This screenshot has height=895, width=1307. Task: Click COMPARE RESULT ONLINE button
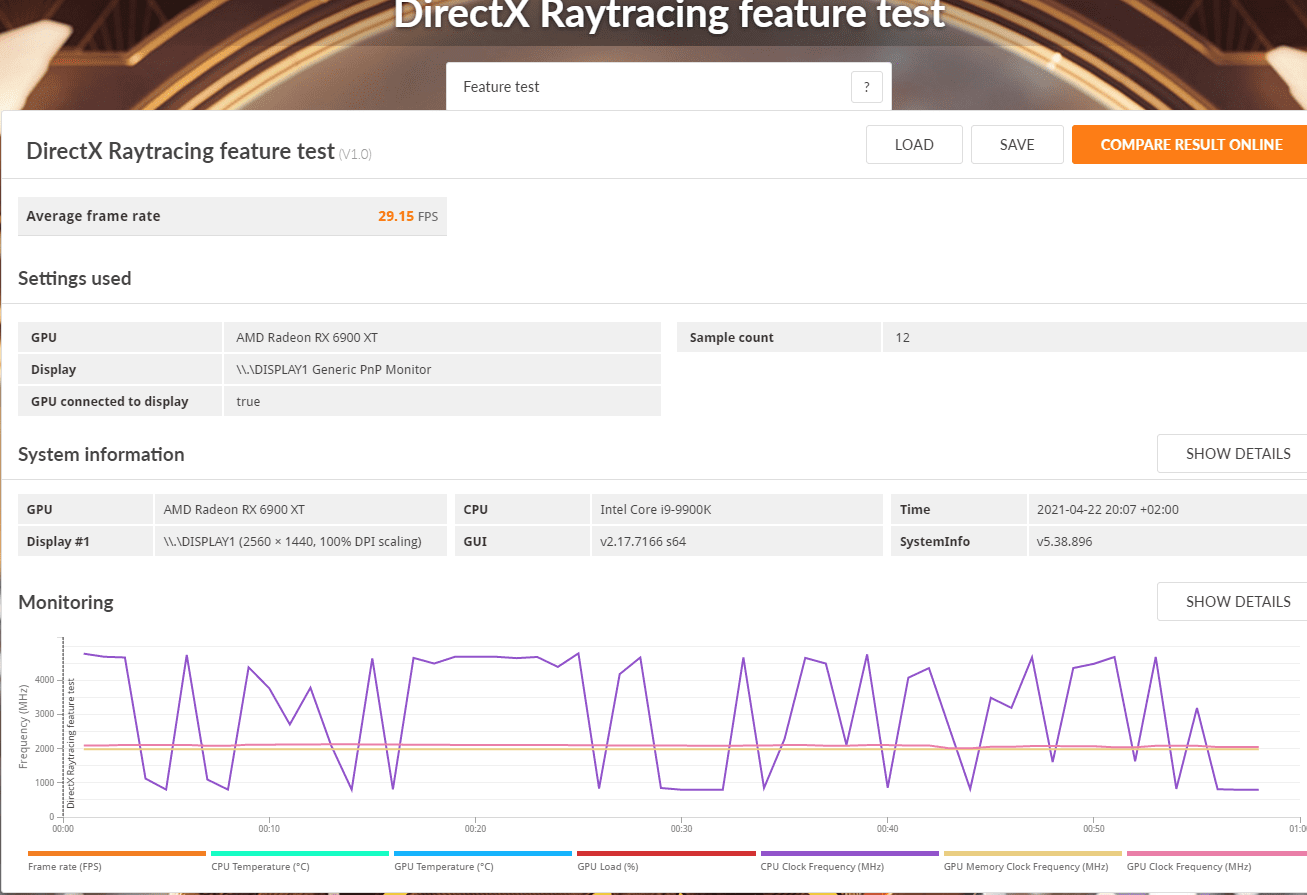click(1190, 145)
